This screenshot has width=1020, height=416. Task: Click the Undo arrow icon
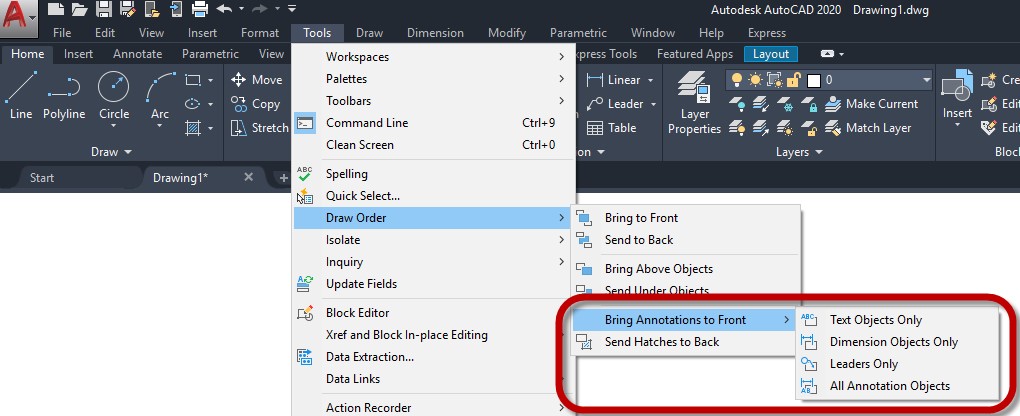click(224, 9)
